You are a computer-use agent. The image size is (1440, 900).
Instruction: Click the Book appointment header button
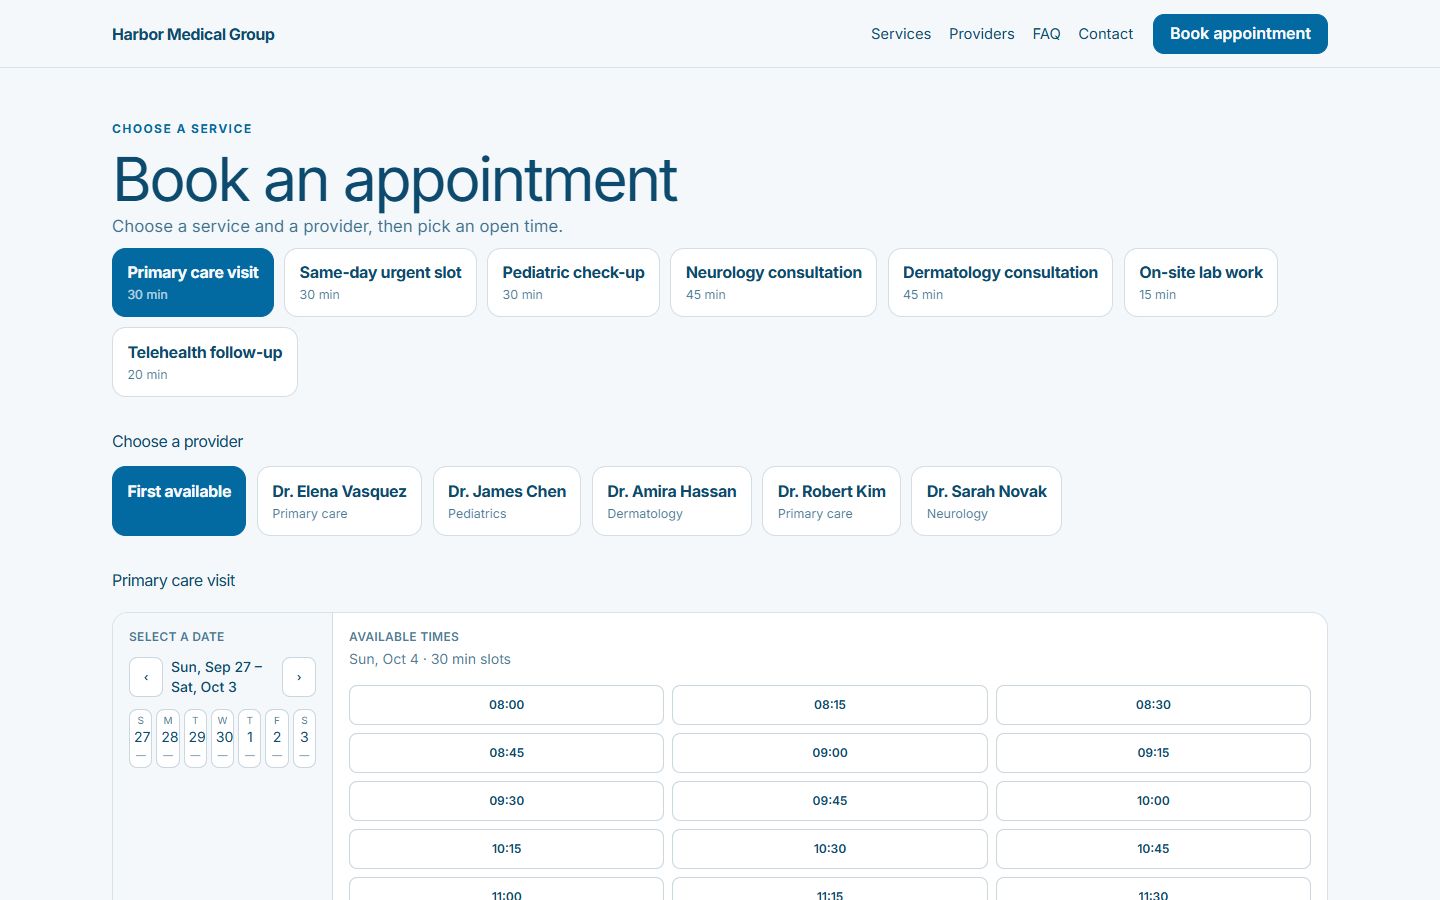pyautogui.click(x=1240, y=34)
